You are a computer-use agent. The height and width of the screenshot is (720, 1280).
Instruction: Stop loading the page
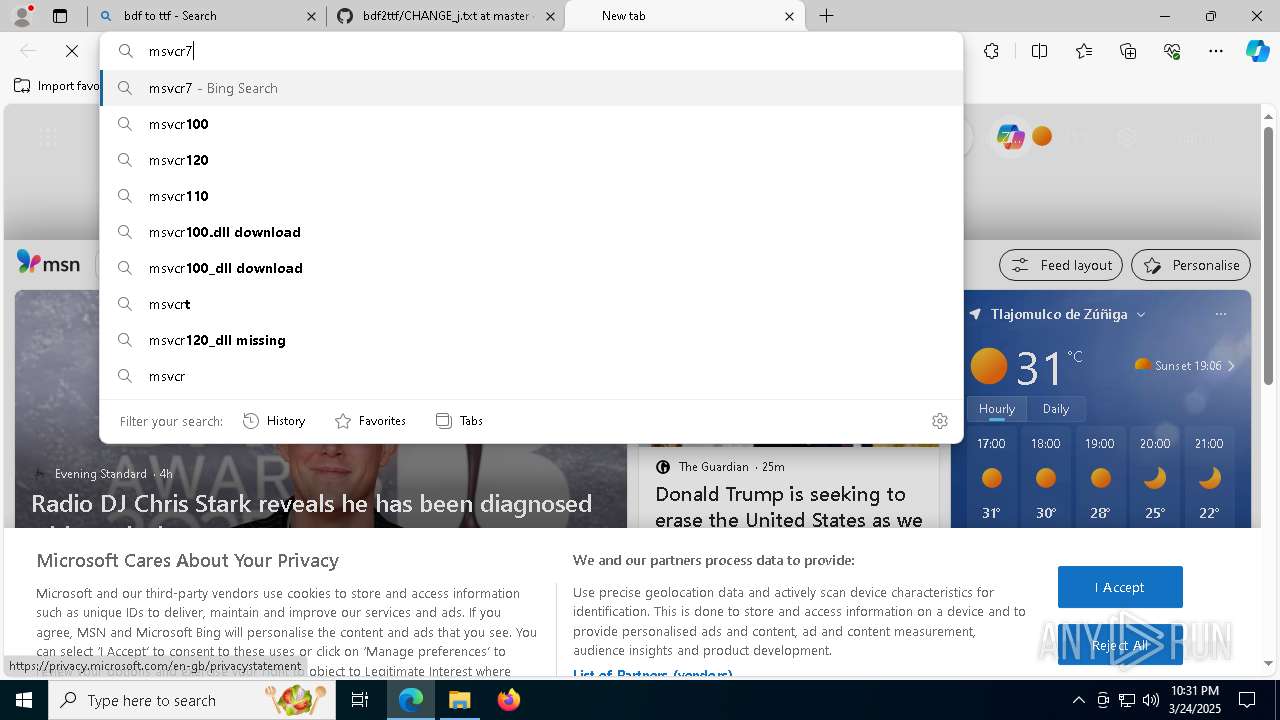[x=72, y=51]
